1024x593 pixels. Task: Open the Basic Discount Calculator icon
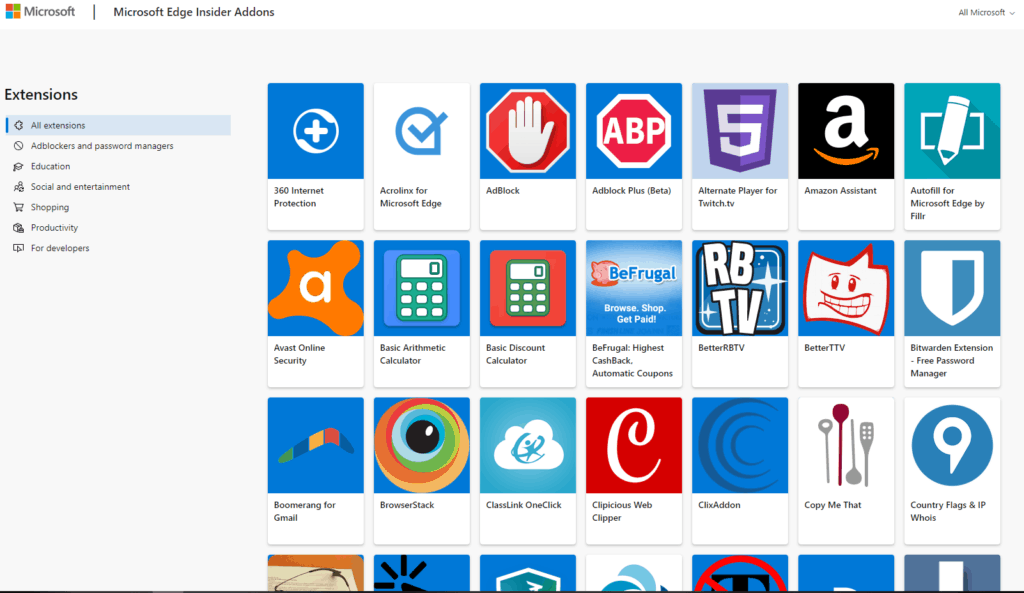click(x=528, y=288)
